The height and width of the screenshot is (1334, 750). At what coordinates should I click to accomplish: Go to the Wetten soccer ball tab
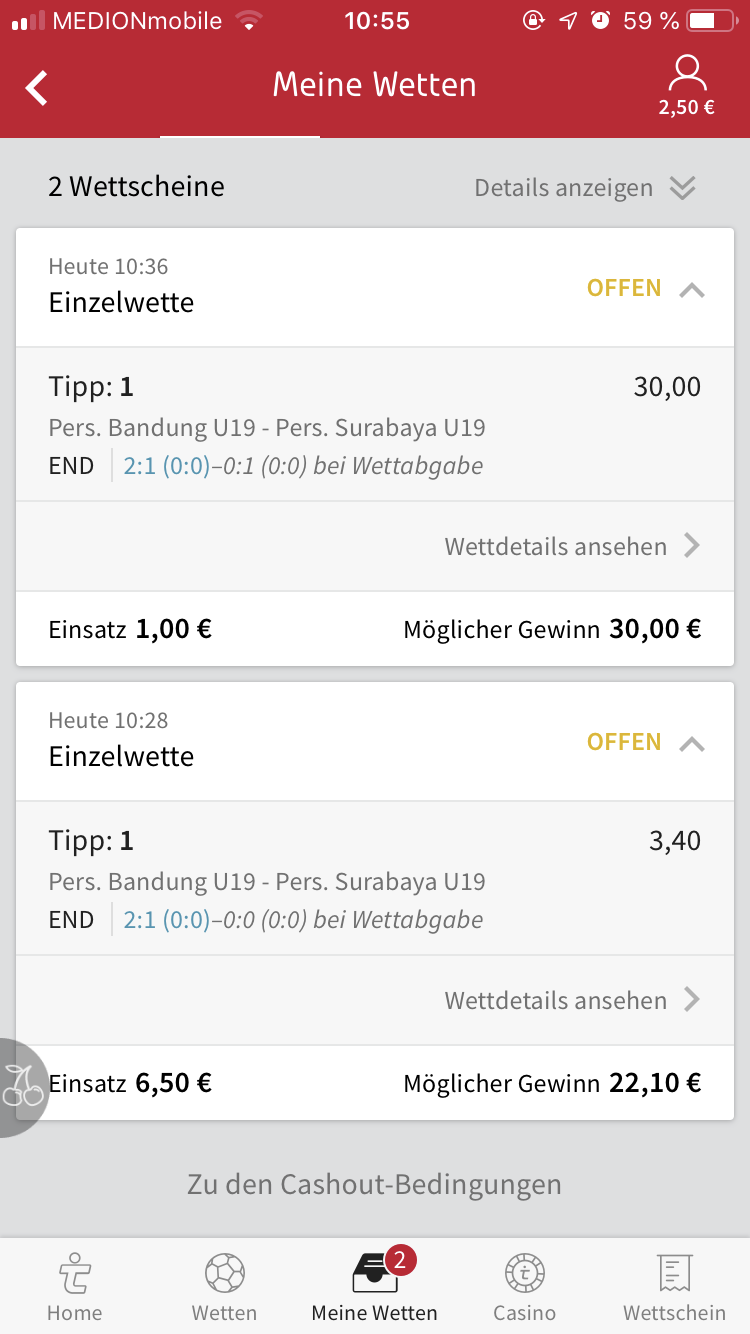(225, 1275)
